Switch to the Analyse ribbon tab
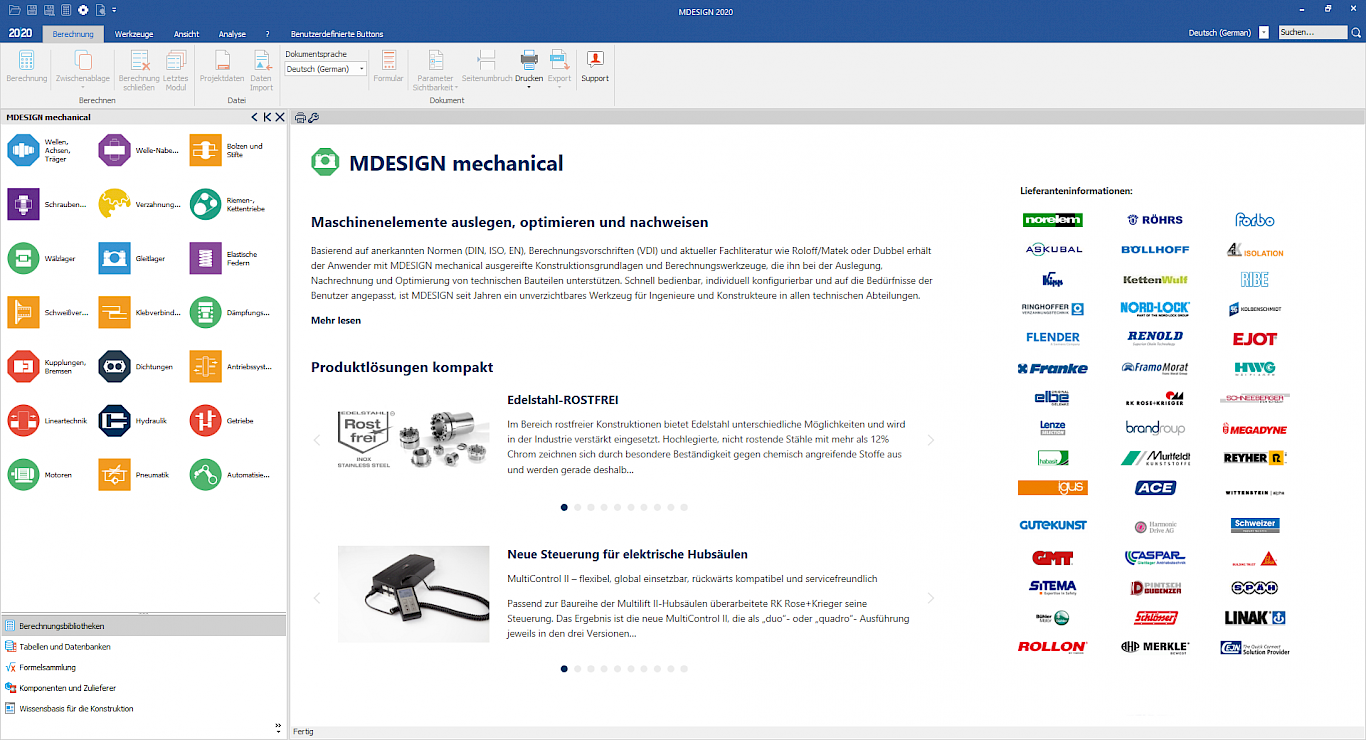Image resolution: width=1366 pixels, height=740 pixels. pos(232,34)
